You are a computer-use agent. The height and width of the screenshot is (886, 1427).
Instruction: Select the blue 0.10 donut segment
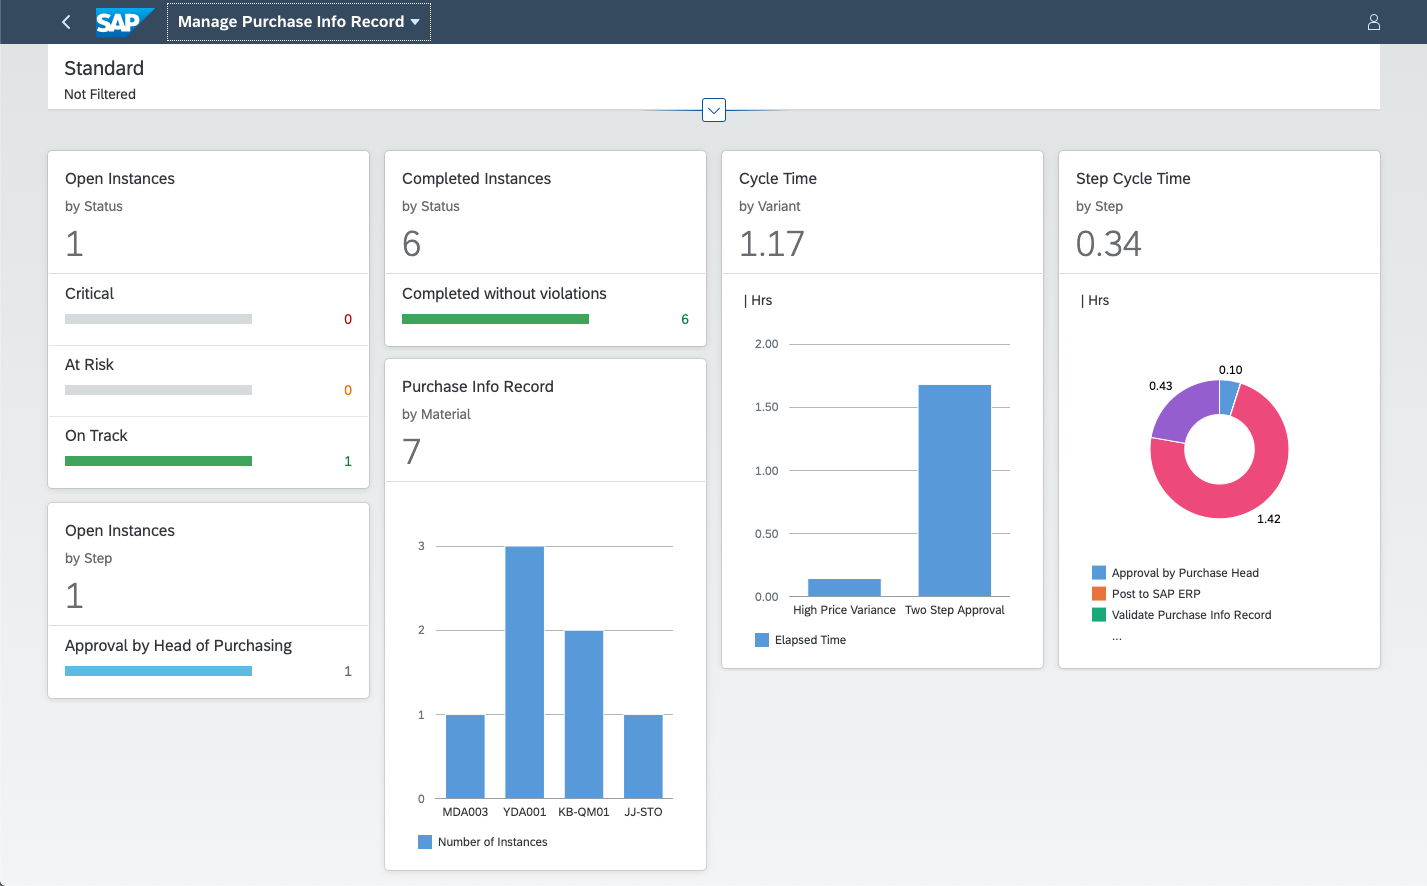[x=1229, y=397]
